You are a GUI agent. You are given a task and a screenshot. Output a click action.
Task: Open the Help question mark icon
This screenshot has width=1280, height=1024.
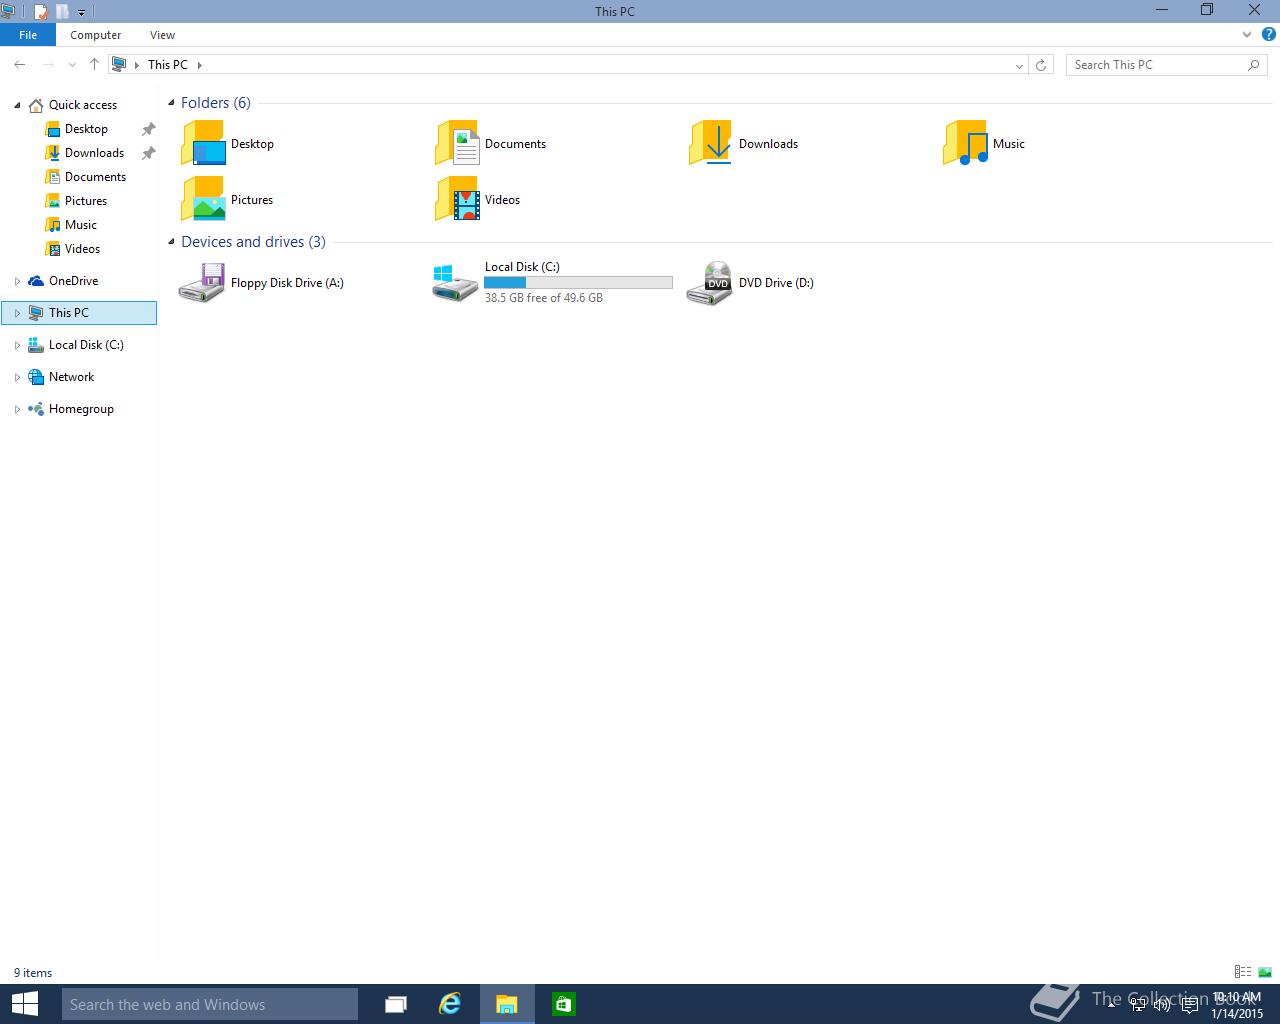coord(1268,34)
